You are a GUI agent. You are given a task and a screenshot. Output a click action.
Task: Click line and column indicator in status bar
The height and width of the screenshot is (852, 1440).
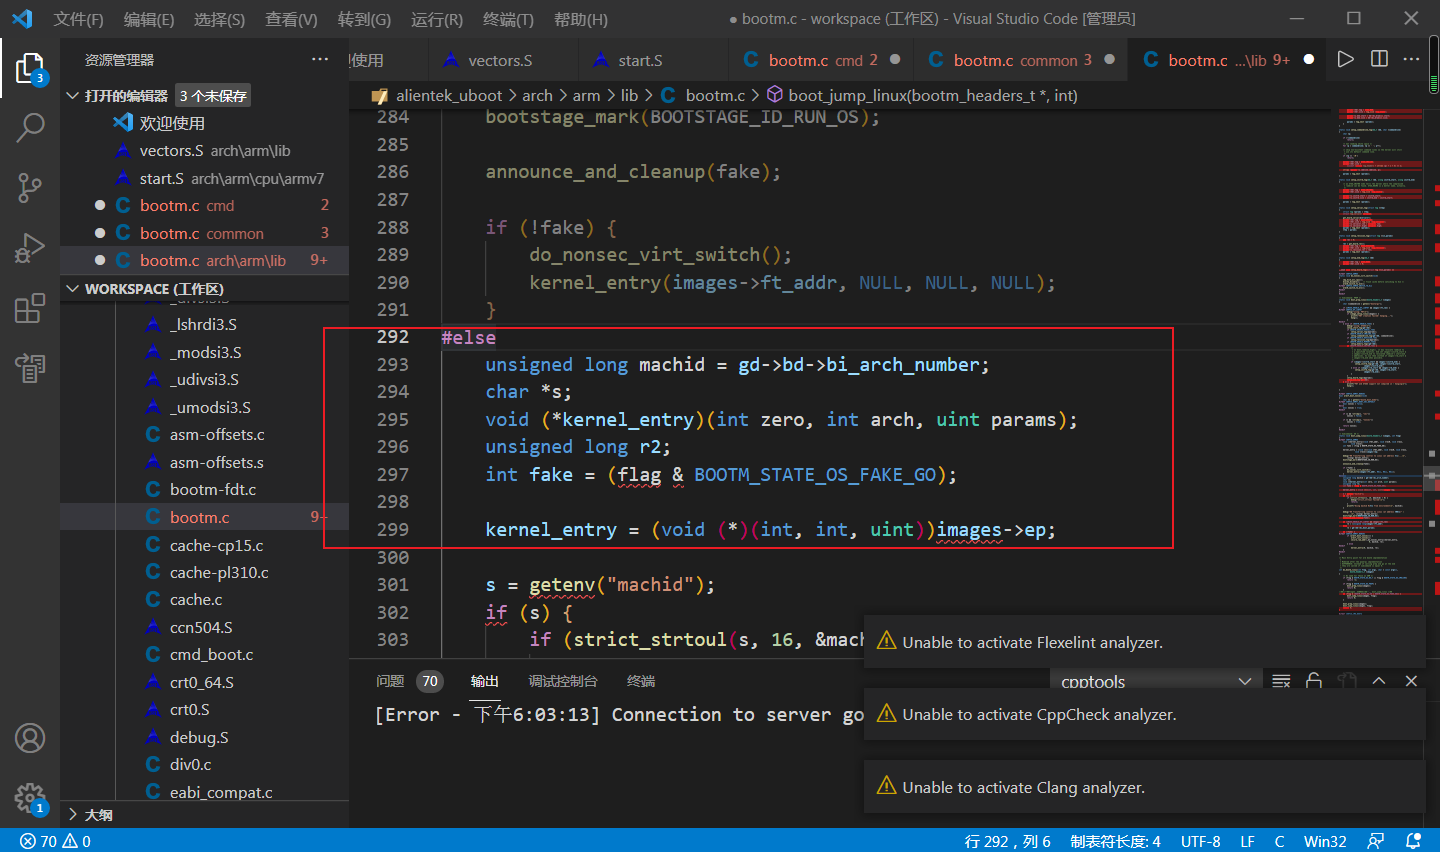point(1007,841)
